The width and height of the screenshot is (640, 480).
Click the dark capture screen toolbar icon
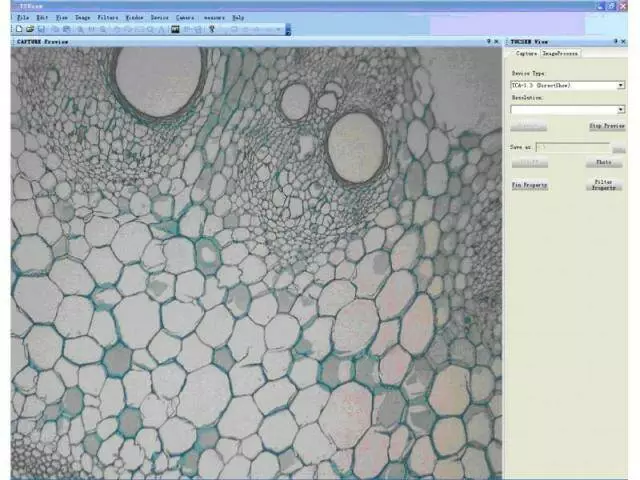click(175, 30)
